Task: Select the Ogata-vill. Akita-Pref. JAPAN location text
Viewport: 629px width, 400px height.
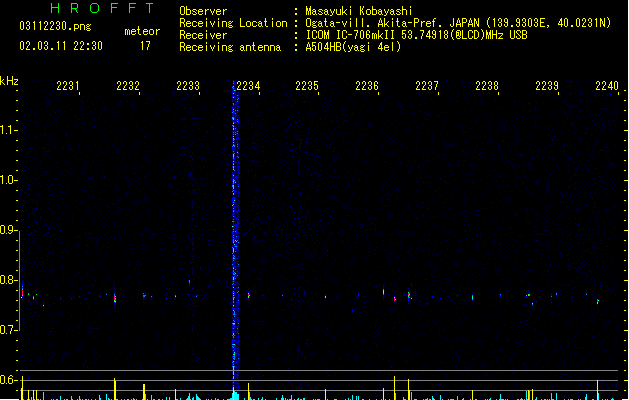Action: 458,23
